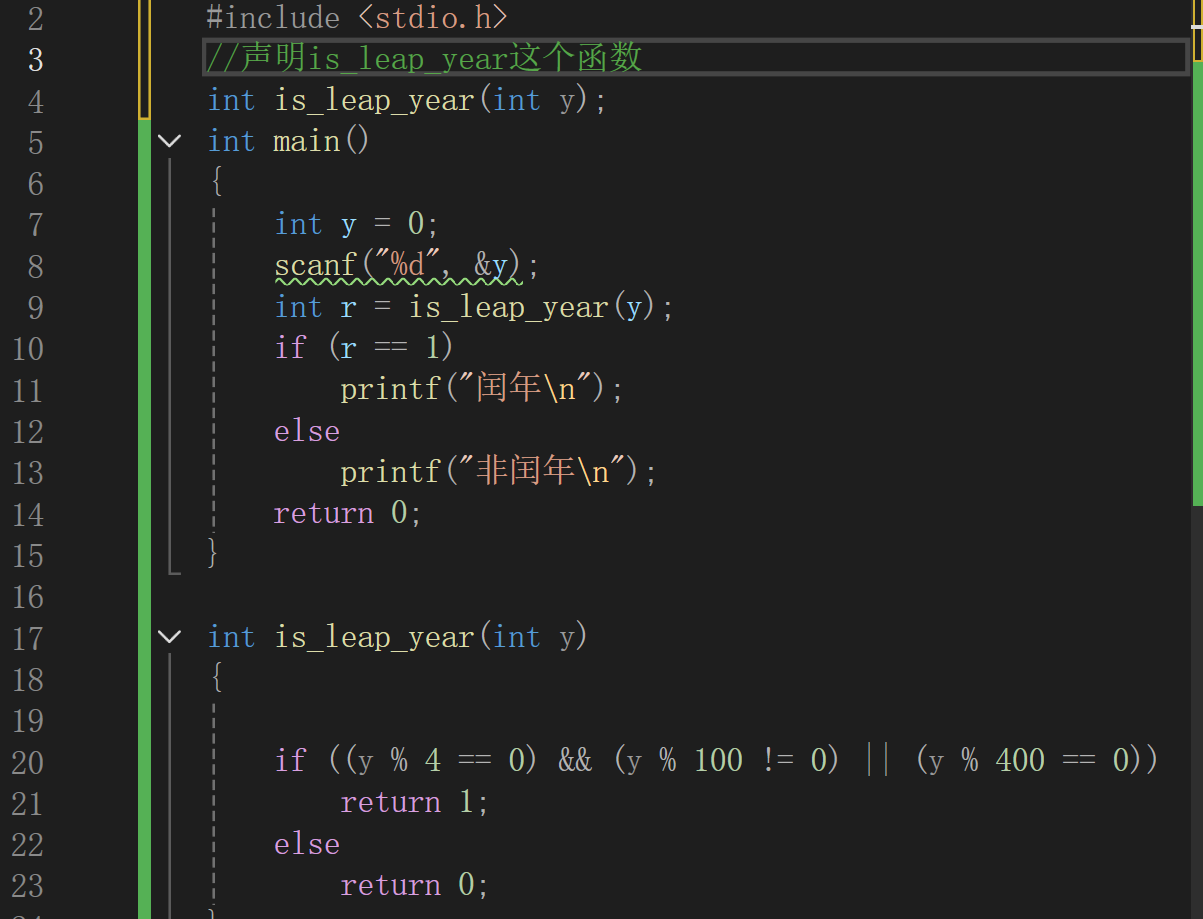The height and width of the screenshot is (919, 1203).
Task: Click the closing brace on line 15
Action: pyautogui.click(x=213, y=553)
